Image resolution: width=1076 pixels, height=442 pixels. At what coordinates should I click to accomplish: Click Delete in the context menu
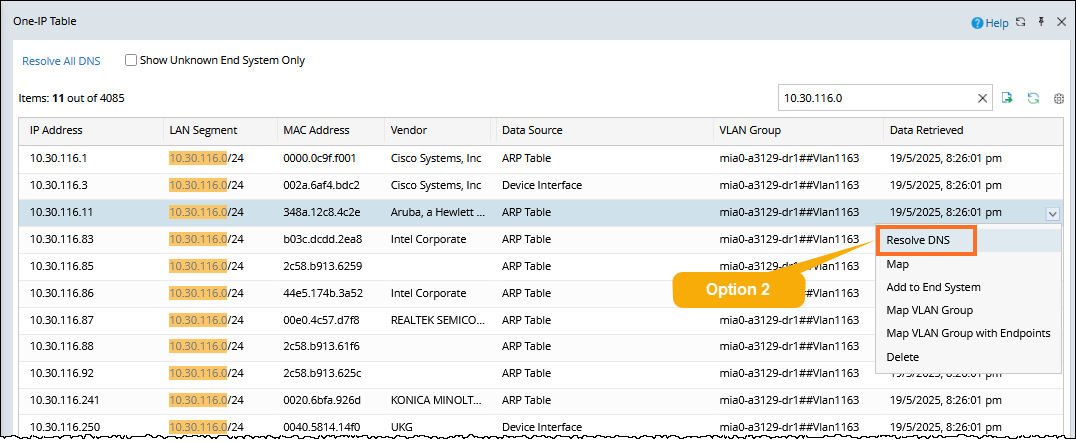click(x=902, y=357)
